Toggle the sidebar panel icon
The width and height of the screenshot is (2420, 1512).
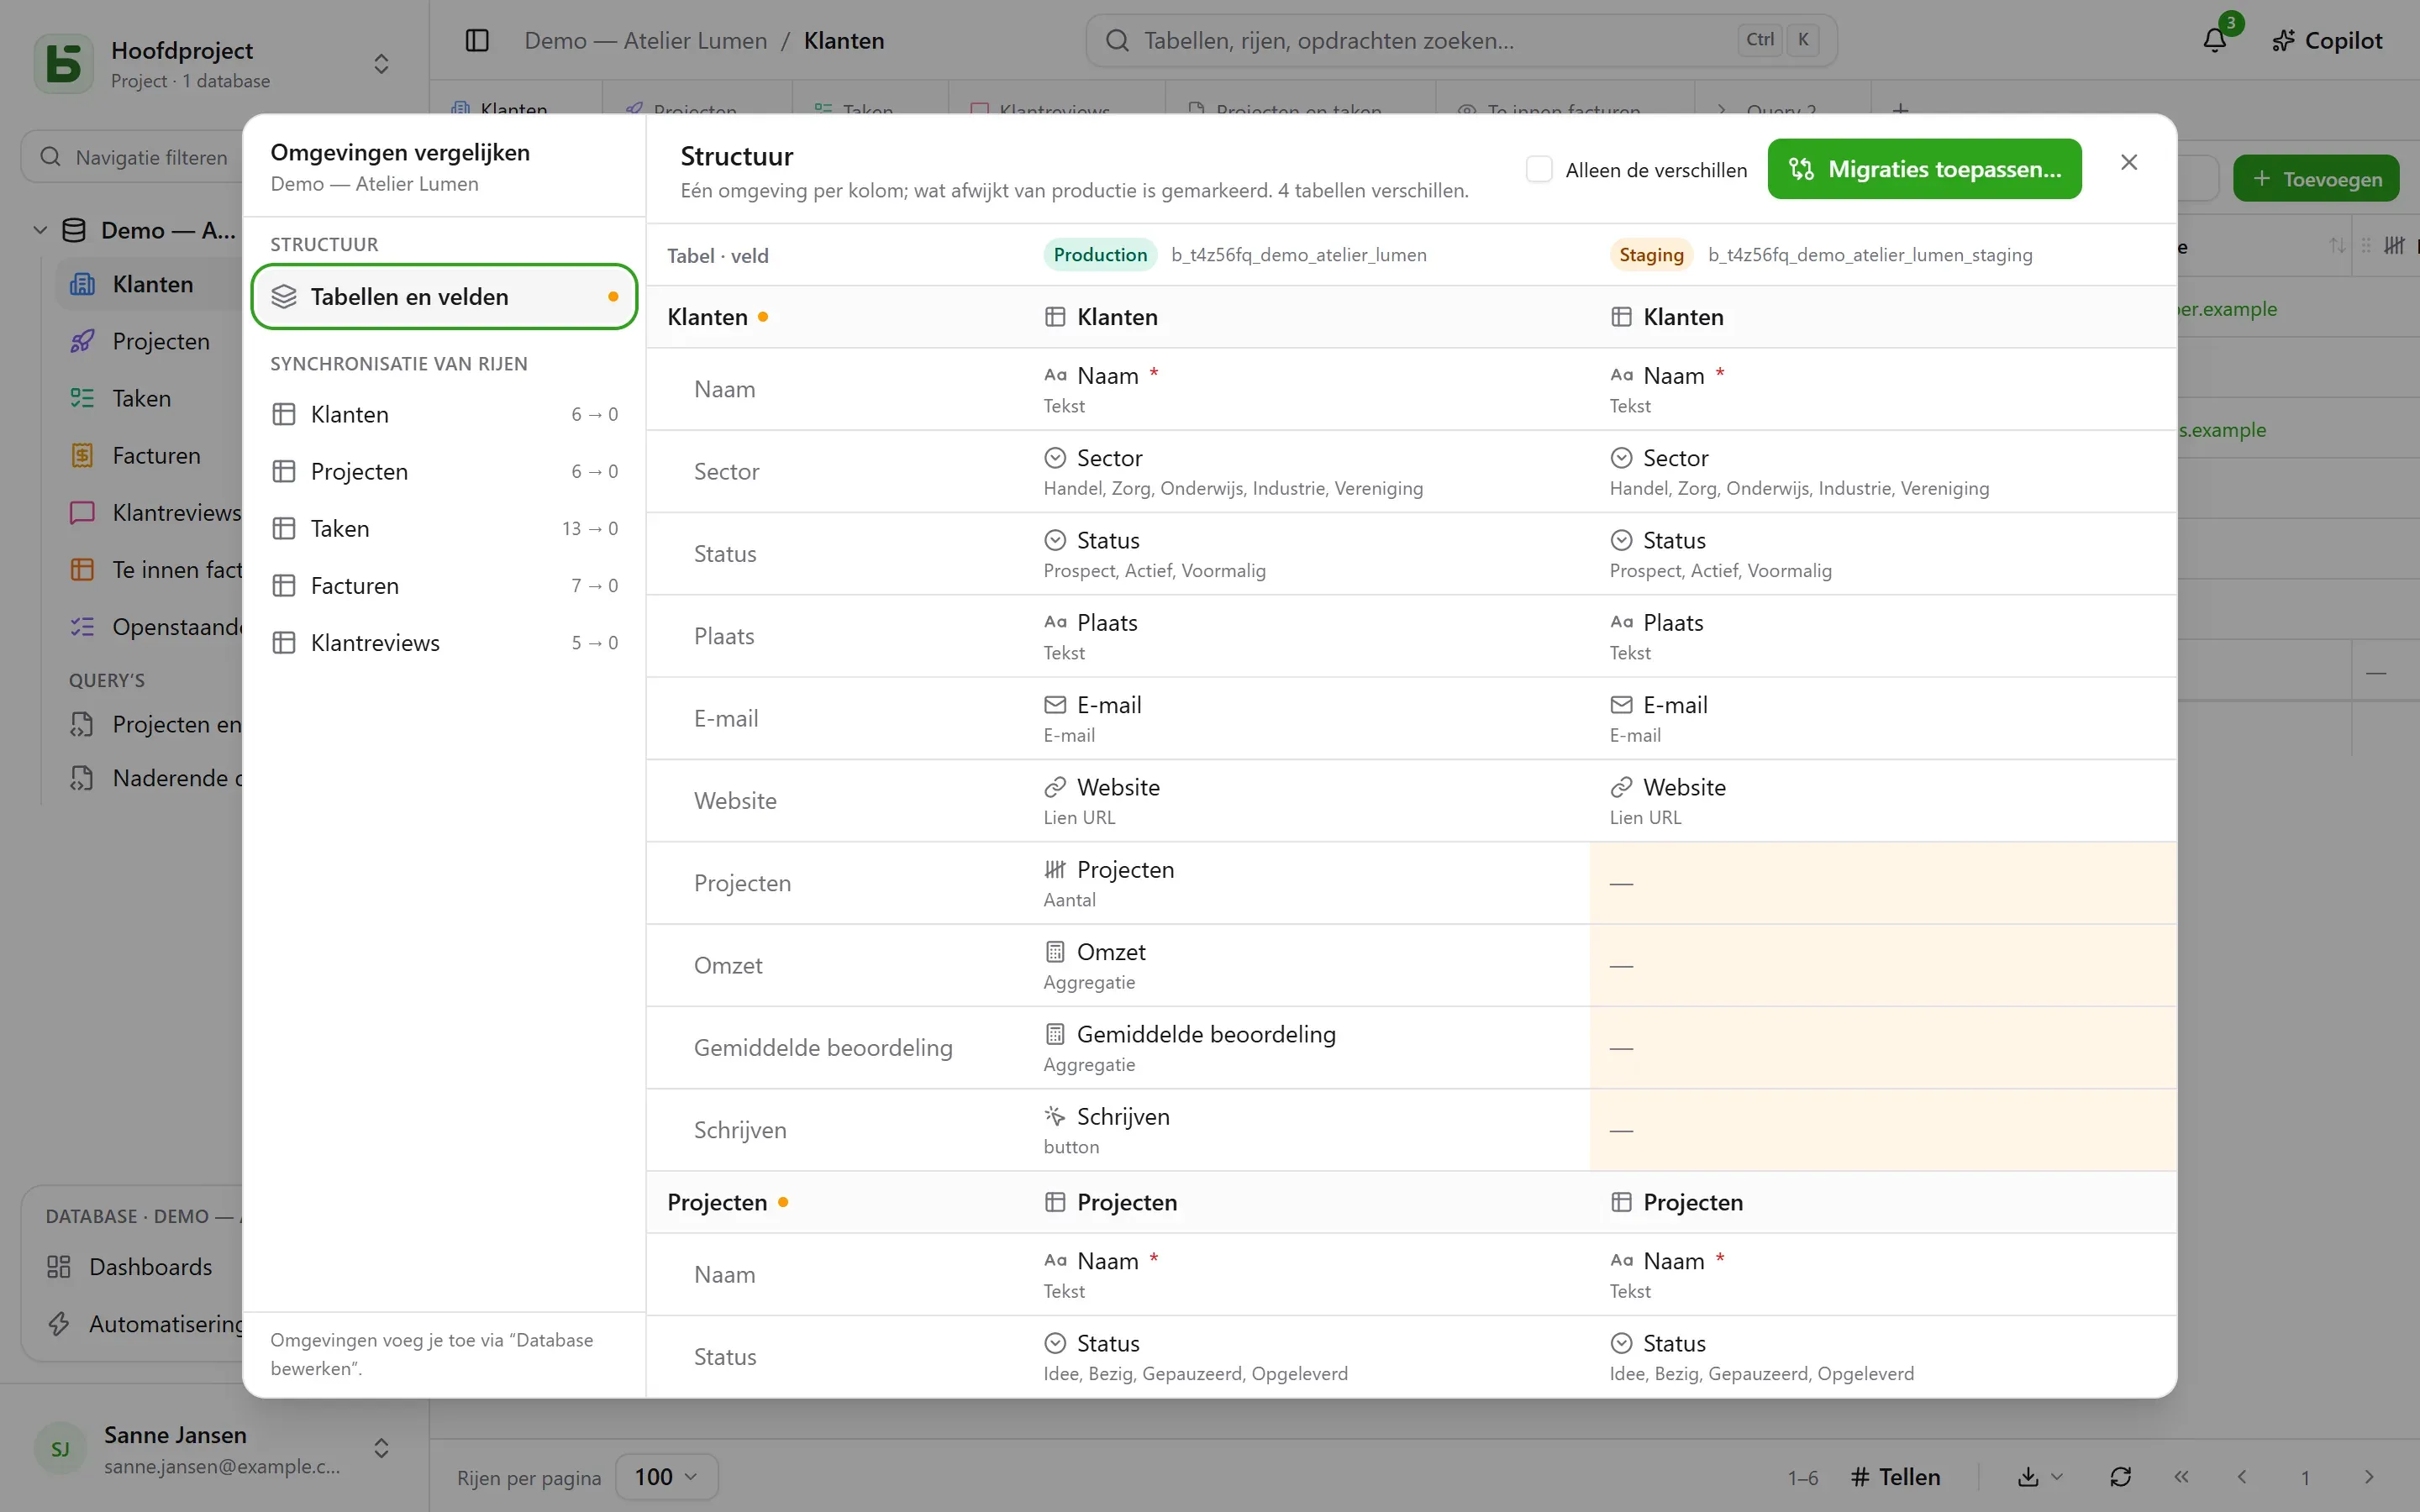pos(477,40)
